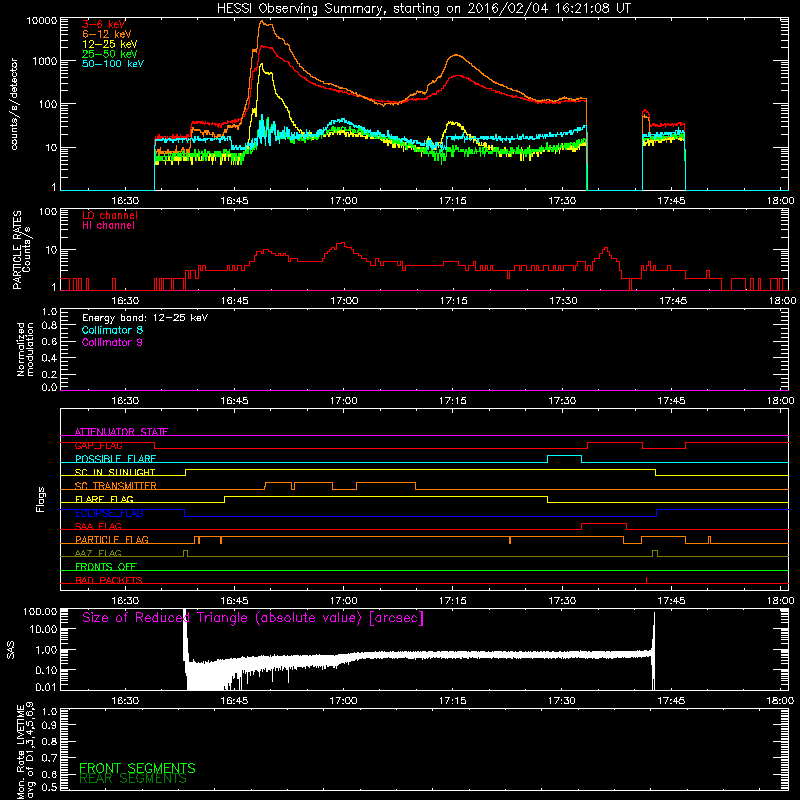Select the '6-12 keV' legend label

coord(107,34)
